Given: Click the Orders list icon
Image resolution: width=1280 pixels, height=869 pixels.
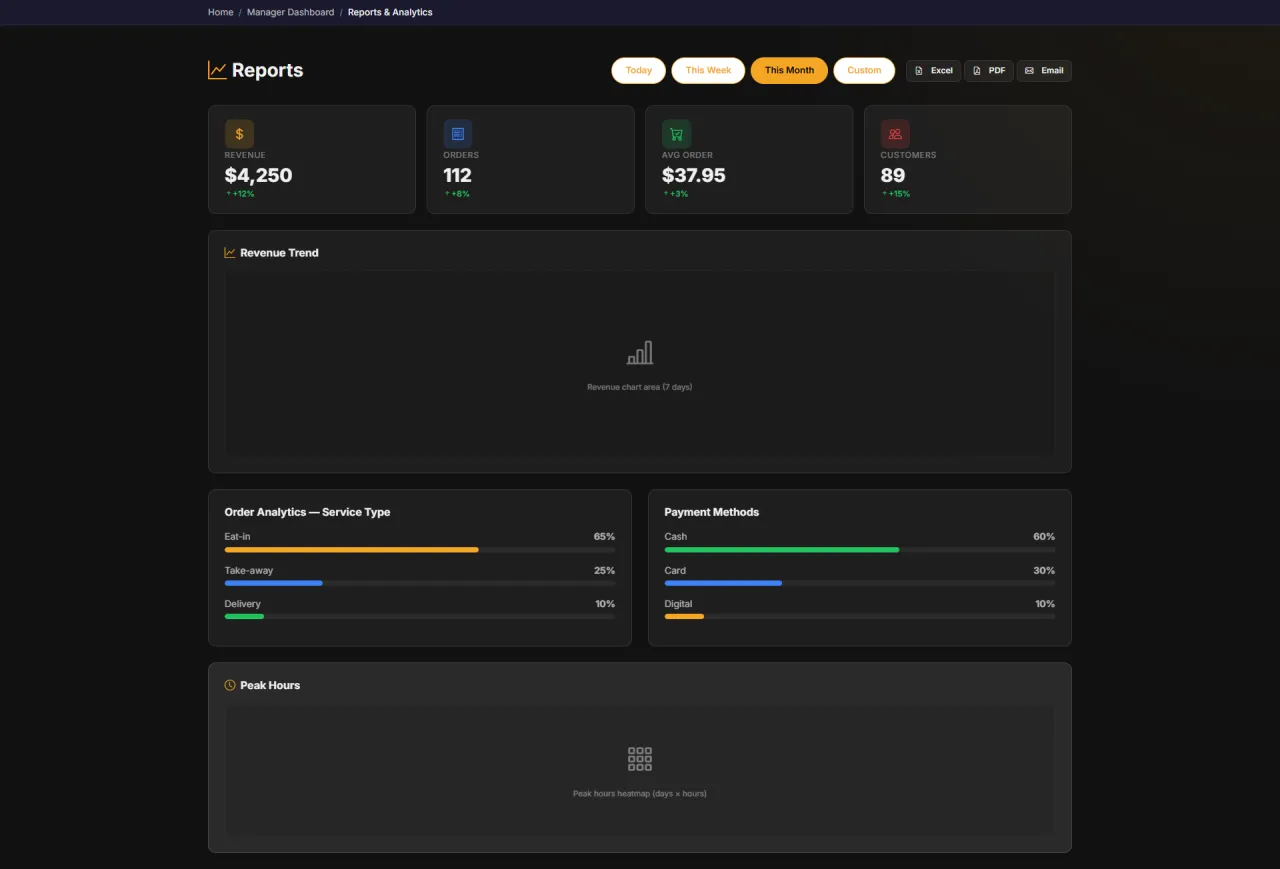Looking at the screenshot, I should [x=458, y=134].
